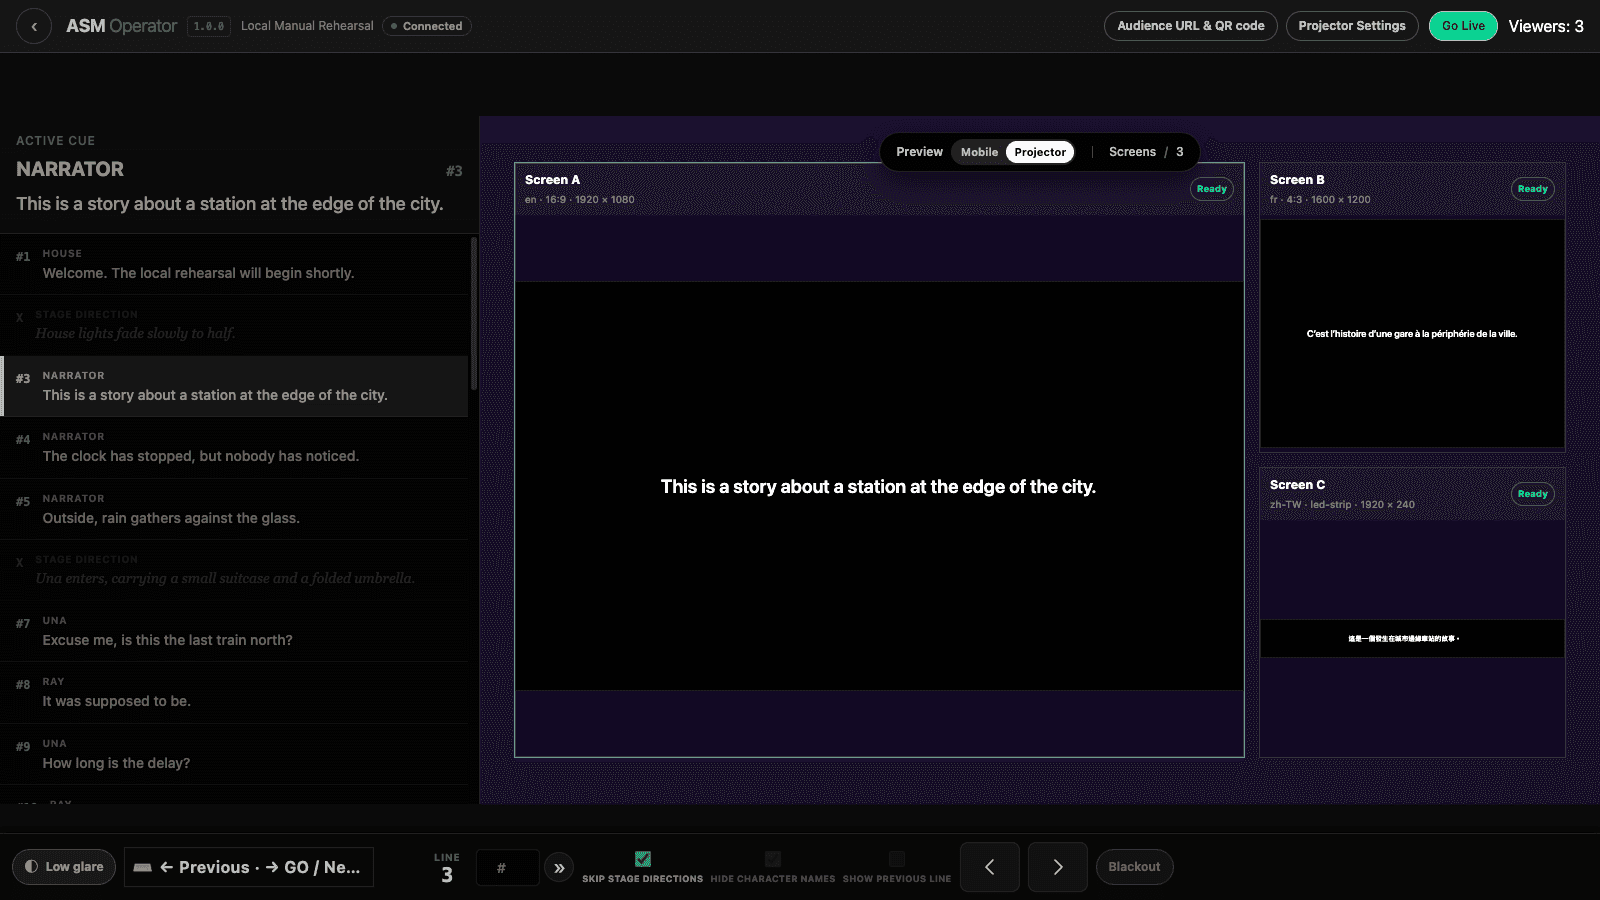Viewport: 1600px width, 900px height.
Task: Toggle the Low glare mode
Action: (x=64, y=867)
